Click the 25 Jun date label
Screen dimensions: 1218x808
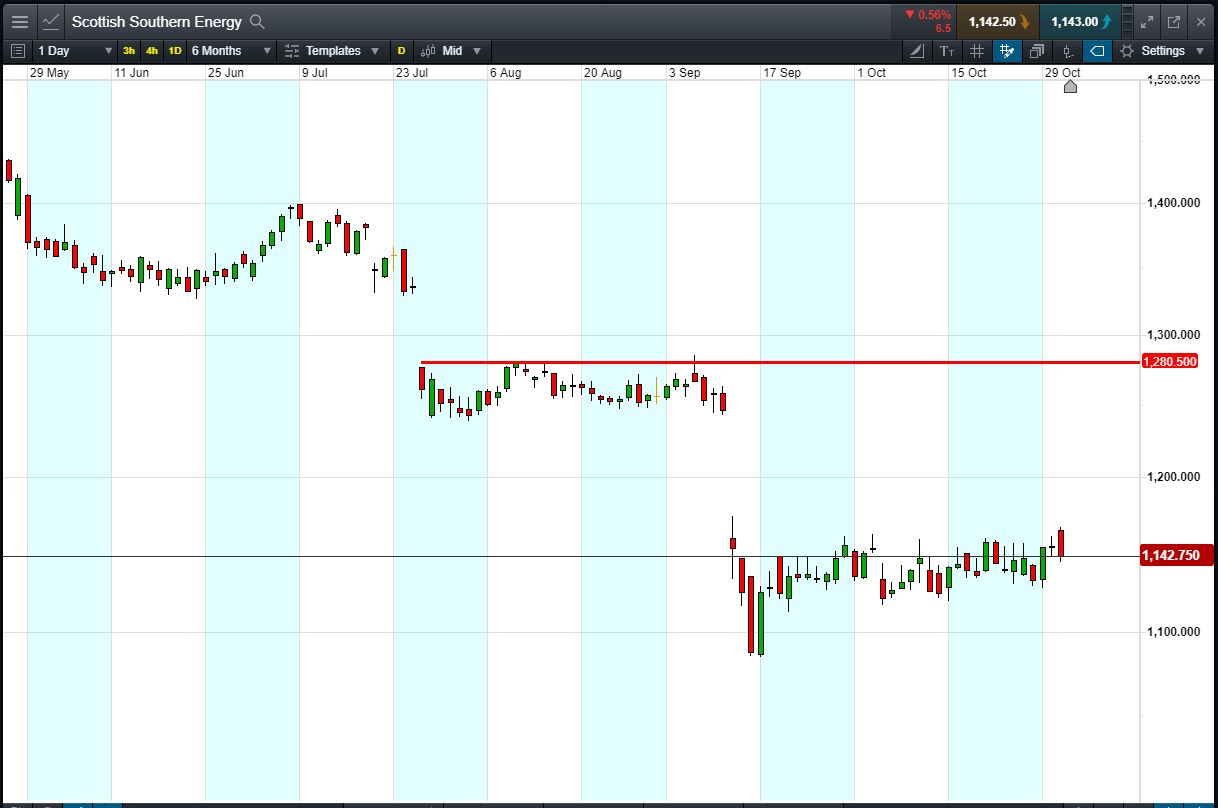click(226, 73)
